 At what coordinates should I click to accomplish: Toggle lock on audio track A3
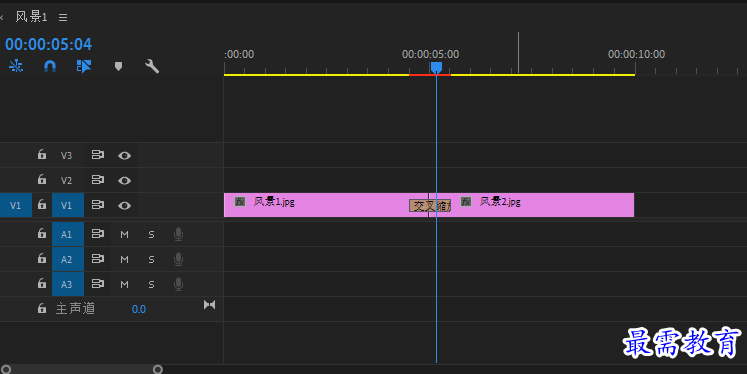(x=42, y=283)
